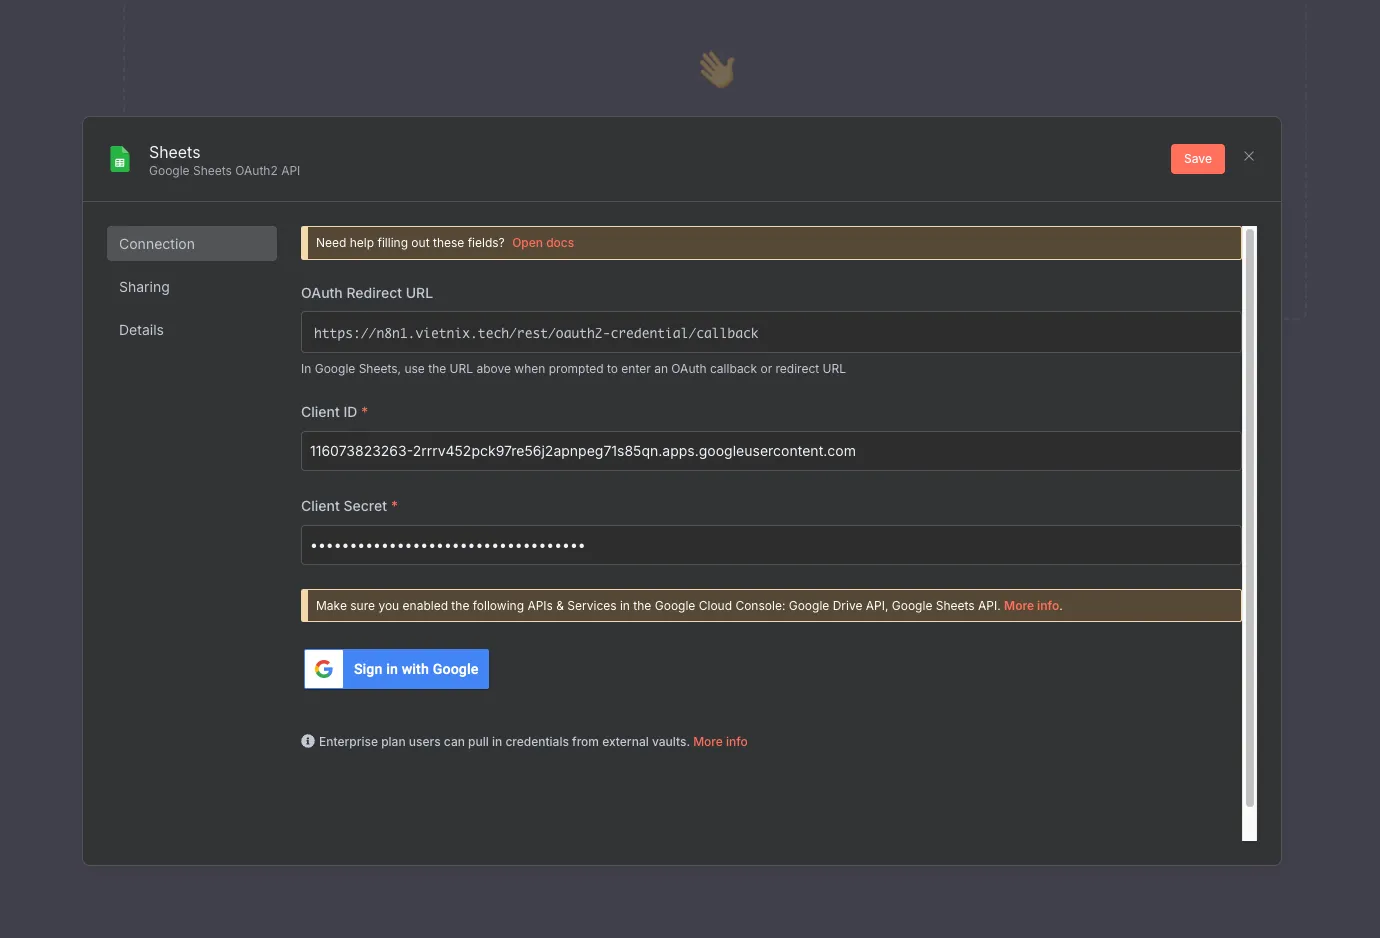The width and height of the screenshot is (1380, 938).
Task: Click the 'Client Secret' label
Action: click(x=344, y=506)
